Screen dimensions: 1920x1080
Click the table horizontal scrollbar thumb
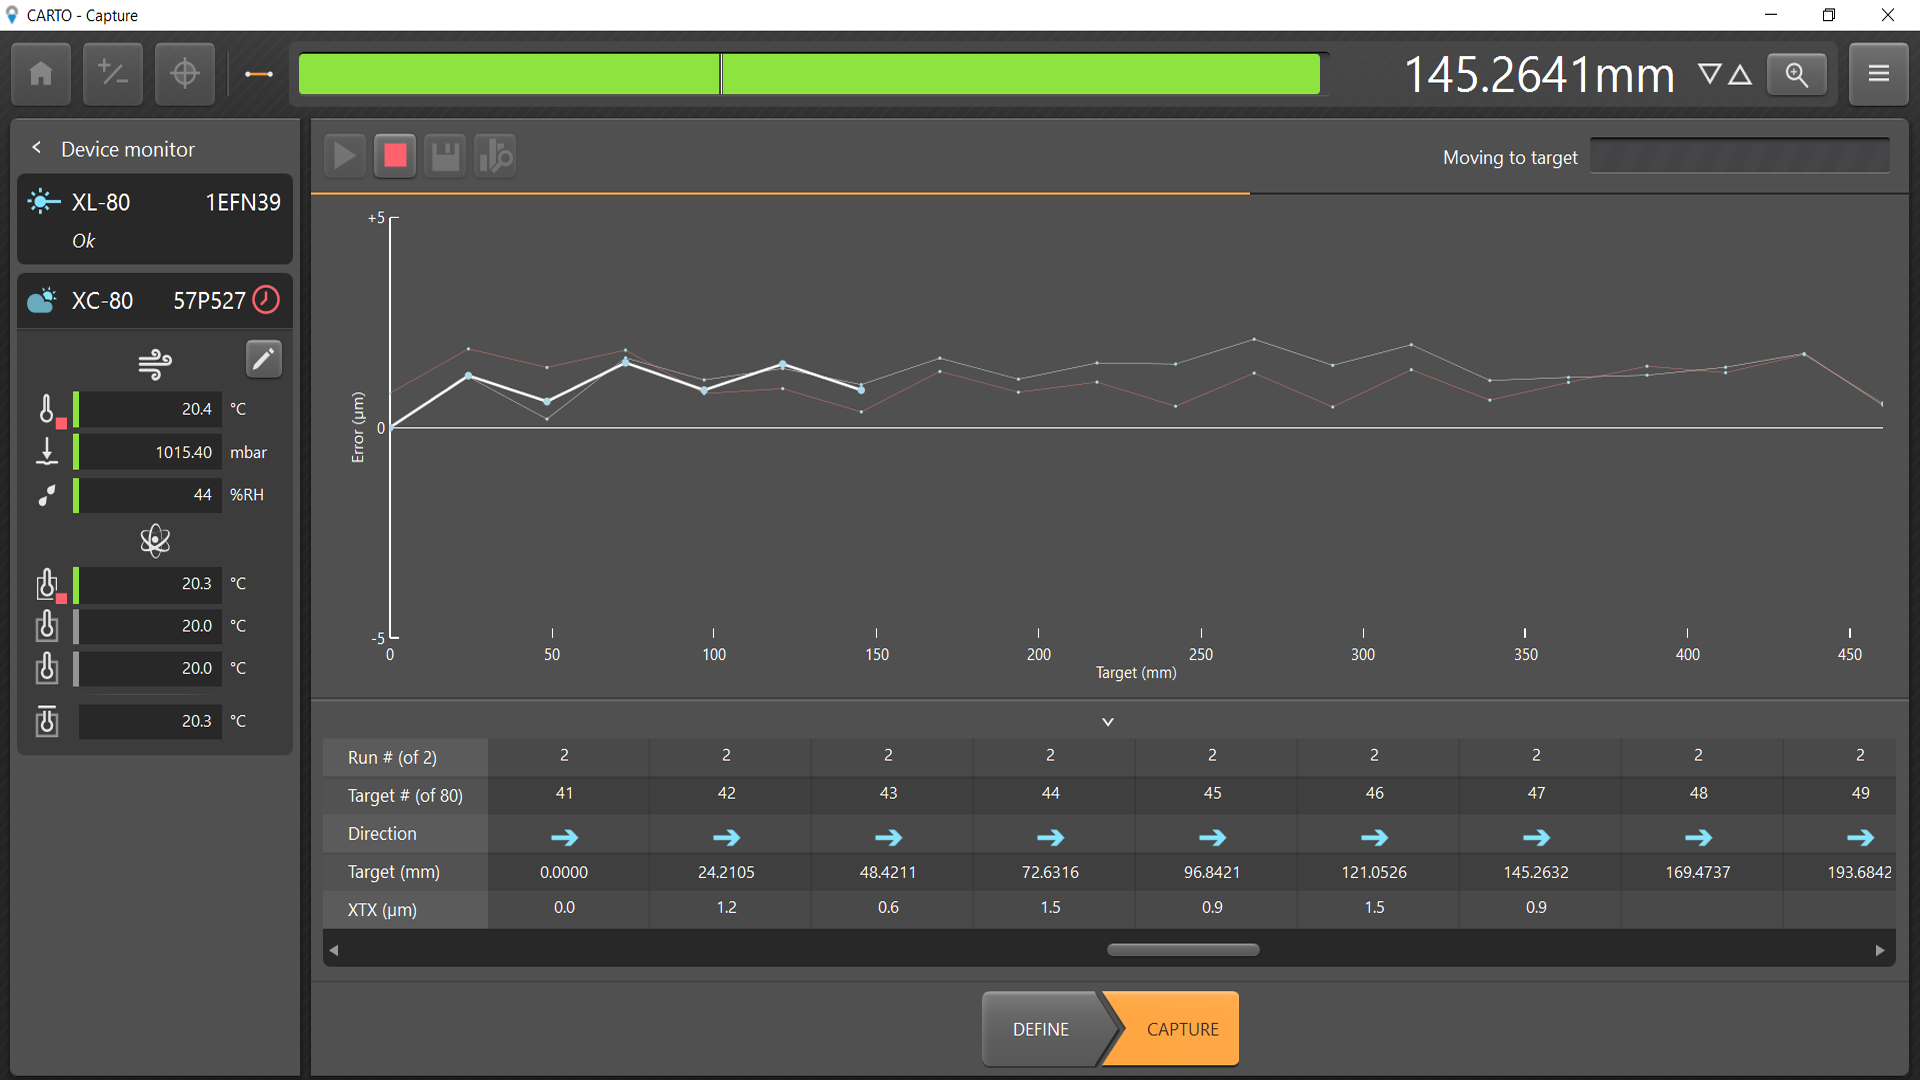click(x=1182, y=950)
